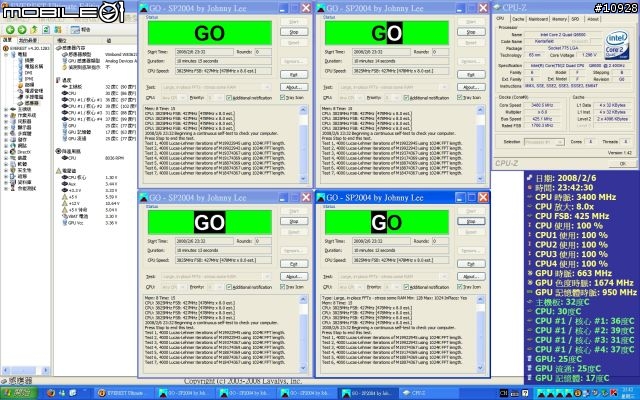
Task: Go forward using EVEREST's green forward arrow
Action: click(x=22, y=29)
